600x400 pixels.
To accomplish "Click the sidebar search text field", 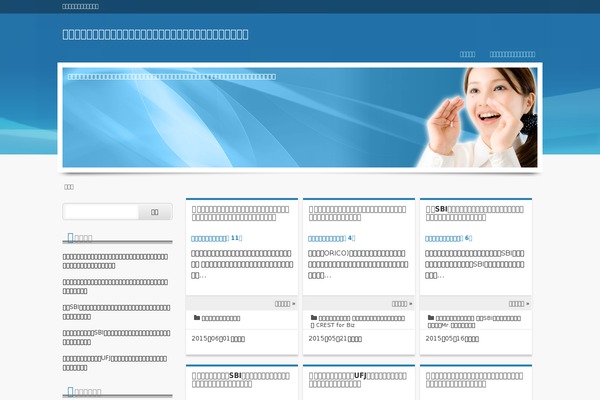I will pos(102,212).
